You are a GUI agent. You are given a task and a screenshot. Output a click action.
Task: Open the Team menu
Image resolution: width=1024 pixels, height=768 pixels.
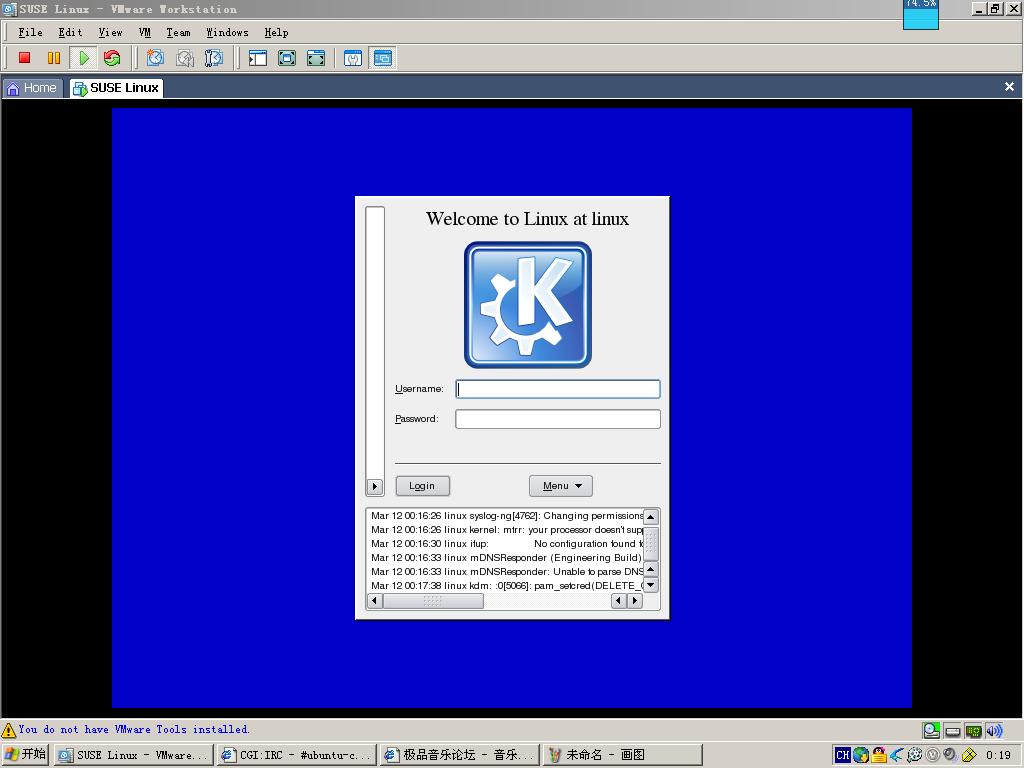[178, 32]
